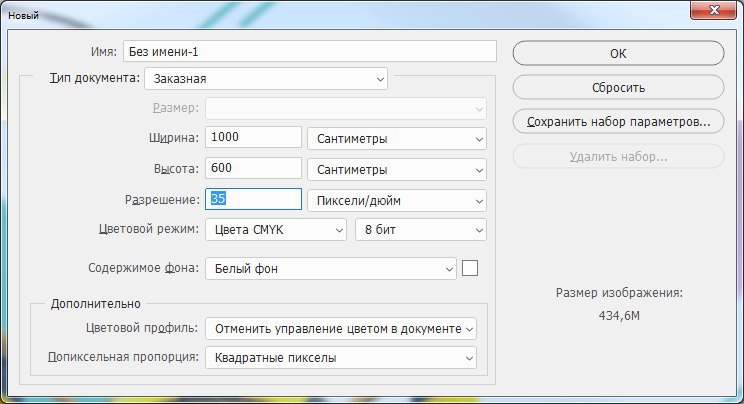Open the Ширина units dropdown
The height and width of the screenshot is (404, 744).
pos(397,139)
